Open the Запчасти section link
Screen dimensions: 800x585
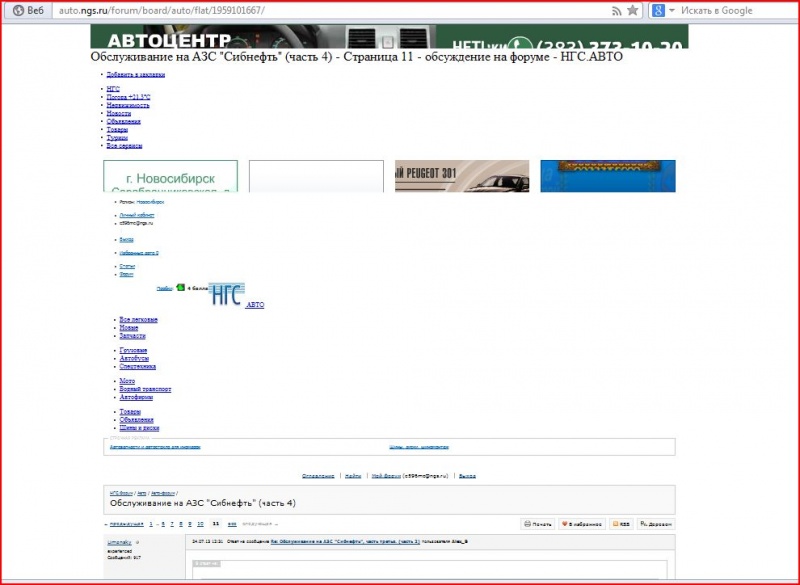pos(133,336)
